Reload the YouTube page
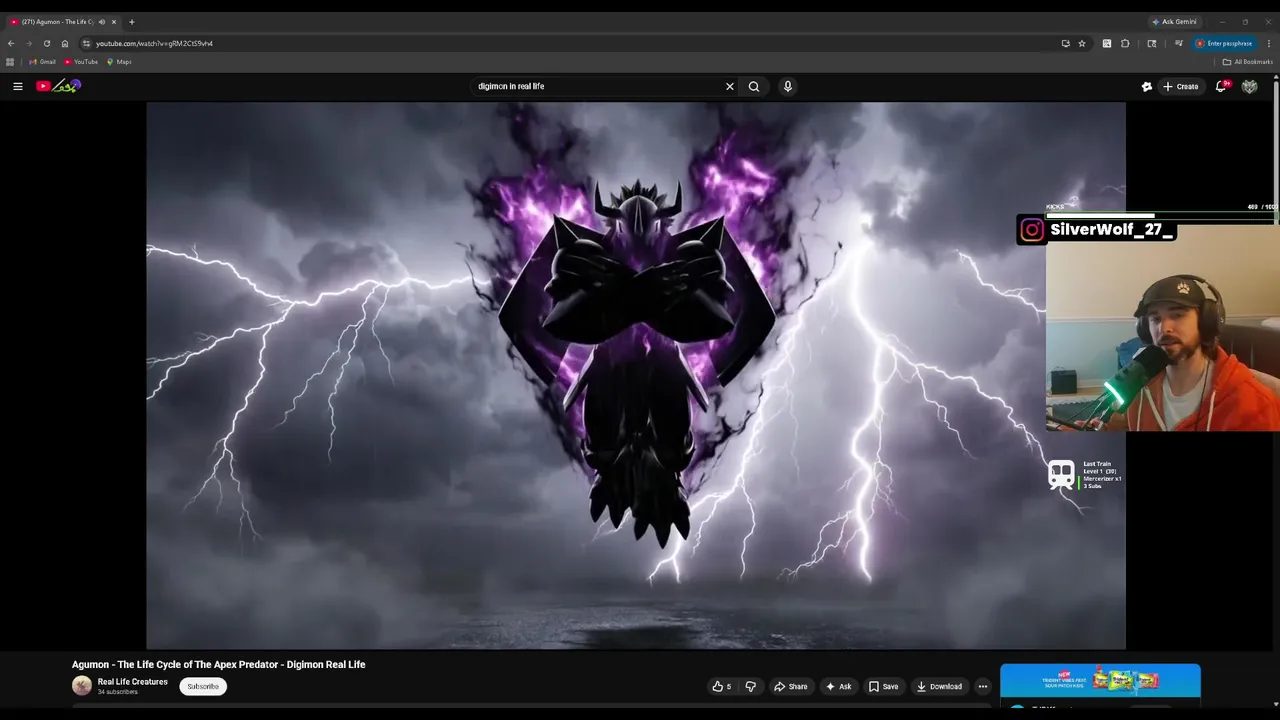Screen dimensions: 1280x720 click(x=47, y=43)
